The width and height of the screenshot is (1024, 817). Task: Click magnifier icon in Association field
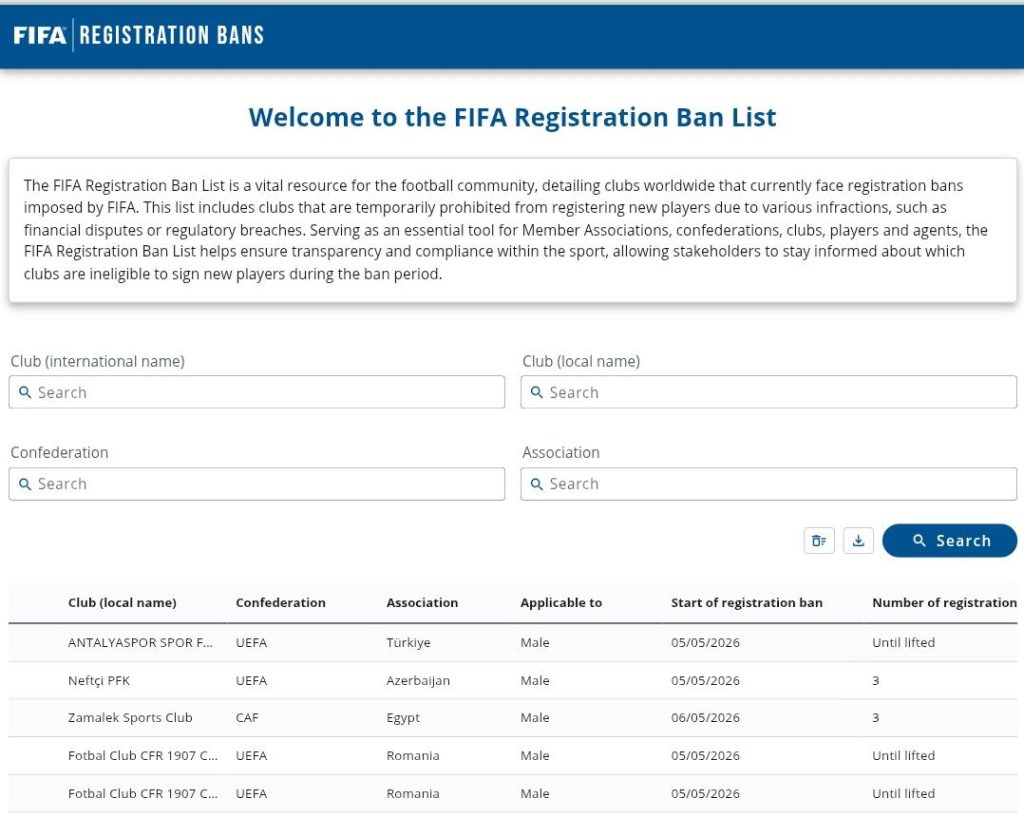[x=537, y=484]
